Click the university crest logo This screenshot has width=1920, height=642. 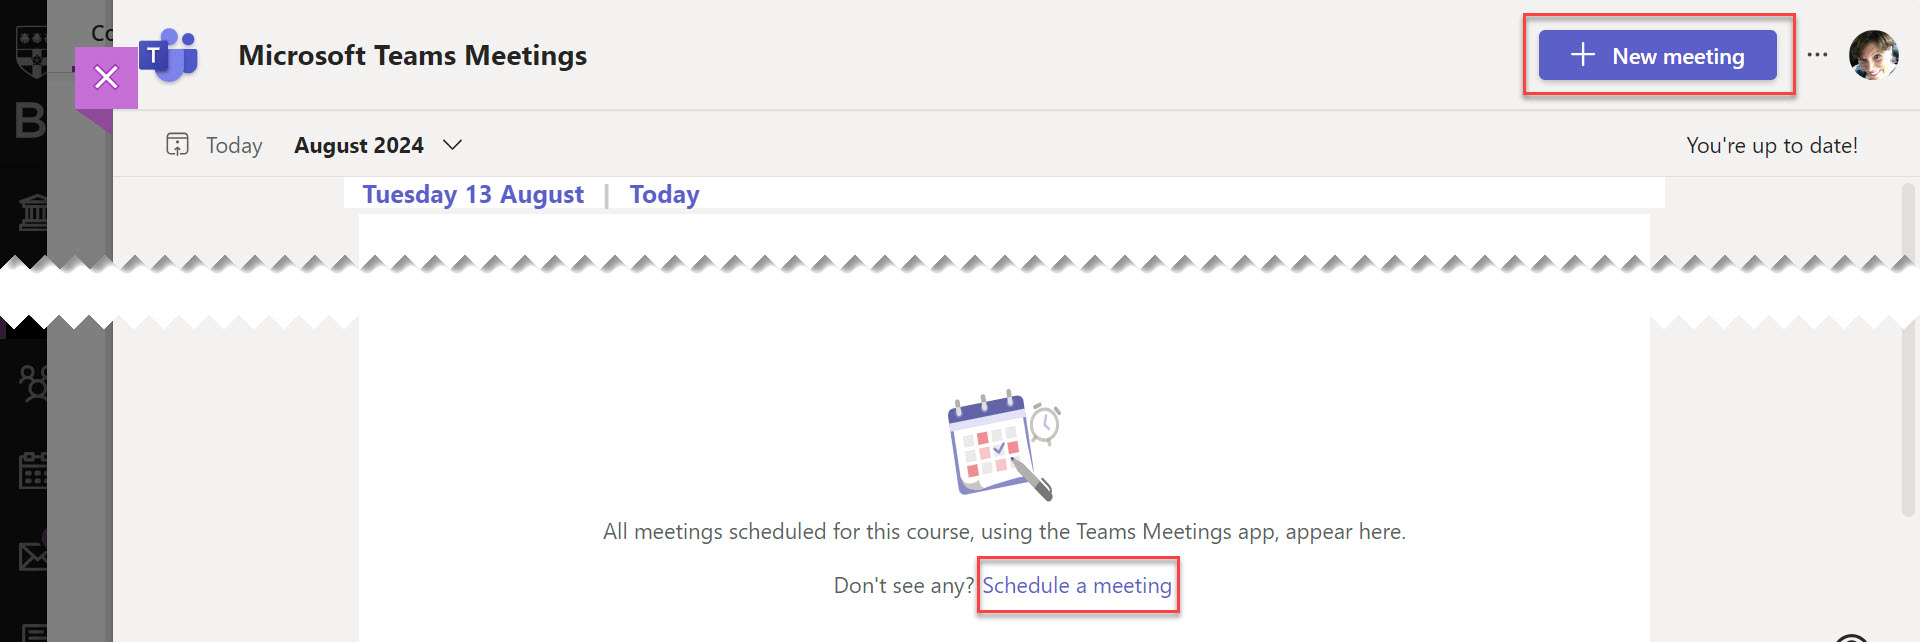coord(31,50)
